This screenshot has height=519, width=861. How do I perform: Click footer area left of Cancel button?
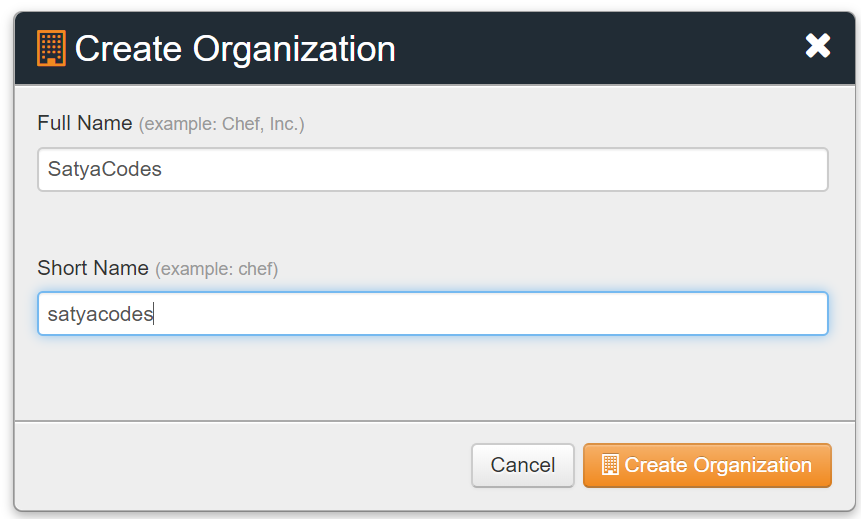pos(240,465)
